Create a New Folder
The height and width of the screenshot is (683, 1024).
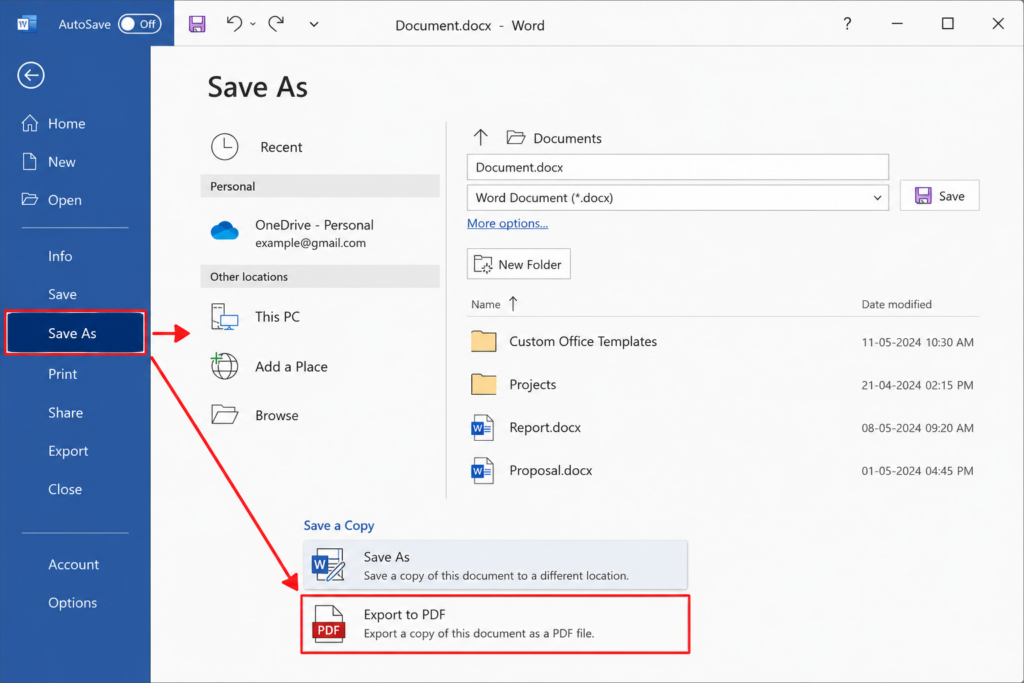[519, 264]
